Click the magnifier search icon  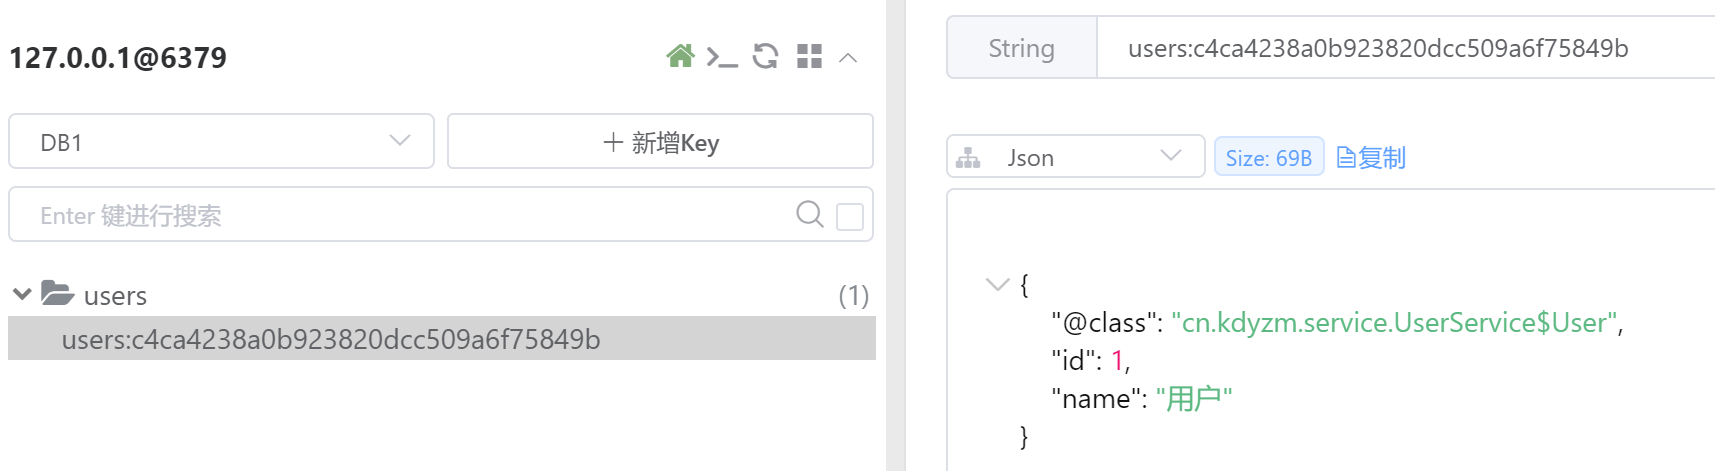(x=809, y=214)
